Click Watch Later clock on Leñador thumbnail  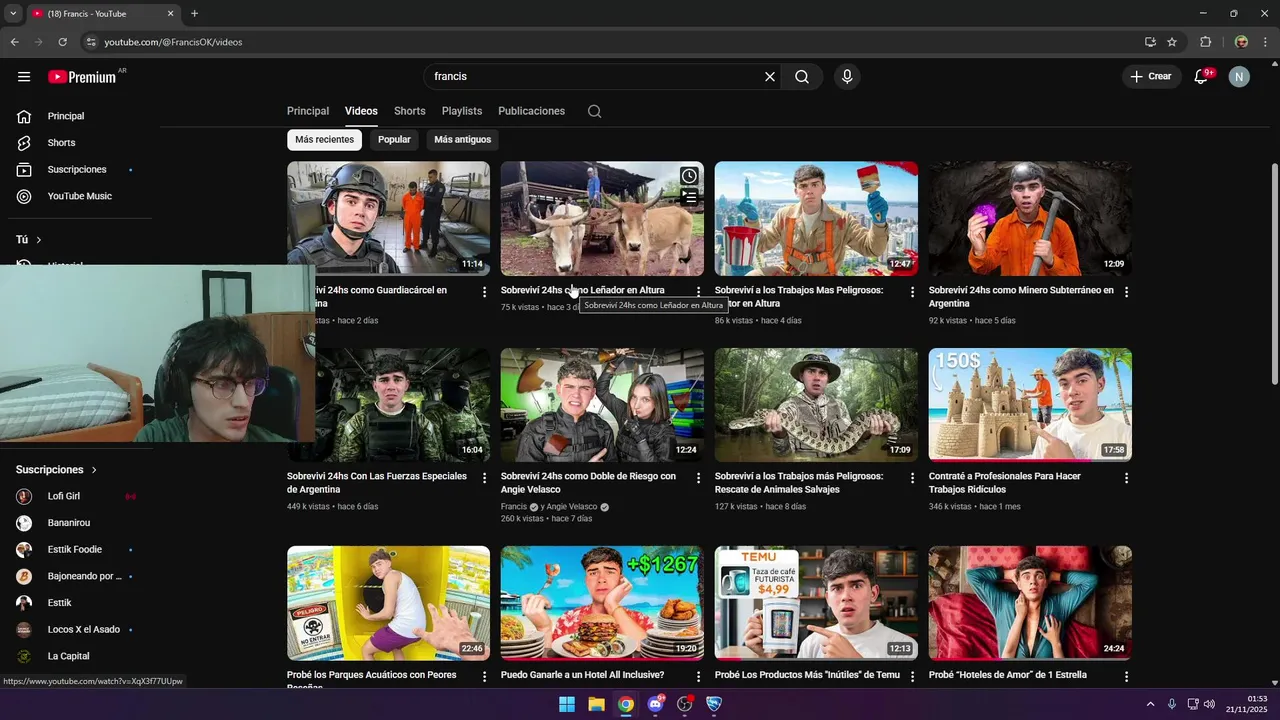tap(689, 176)
